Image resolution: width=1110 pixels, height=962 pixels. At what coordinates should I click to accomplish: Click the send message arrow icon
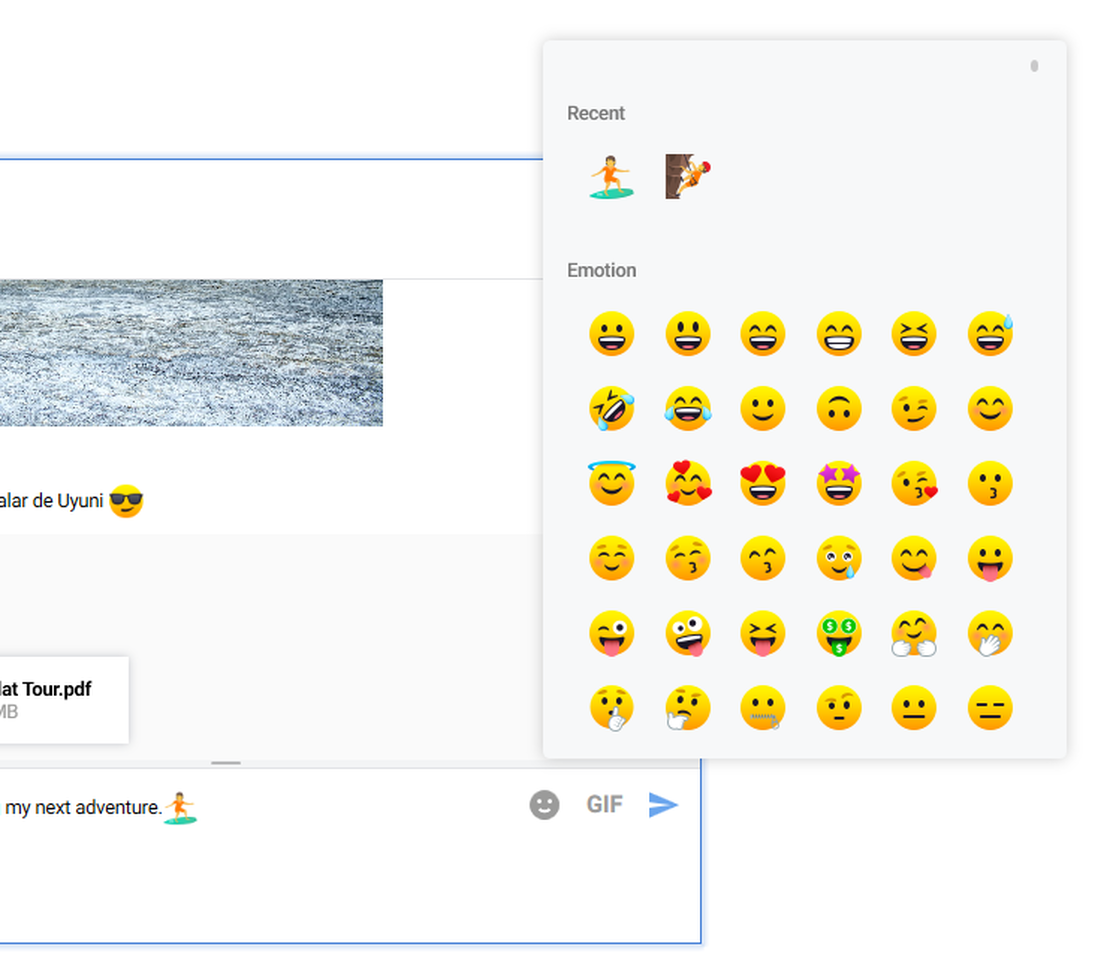[x=663, y=805]
